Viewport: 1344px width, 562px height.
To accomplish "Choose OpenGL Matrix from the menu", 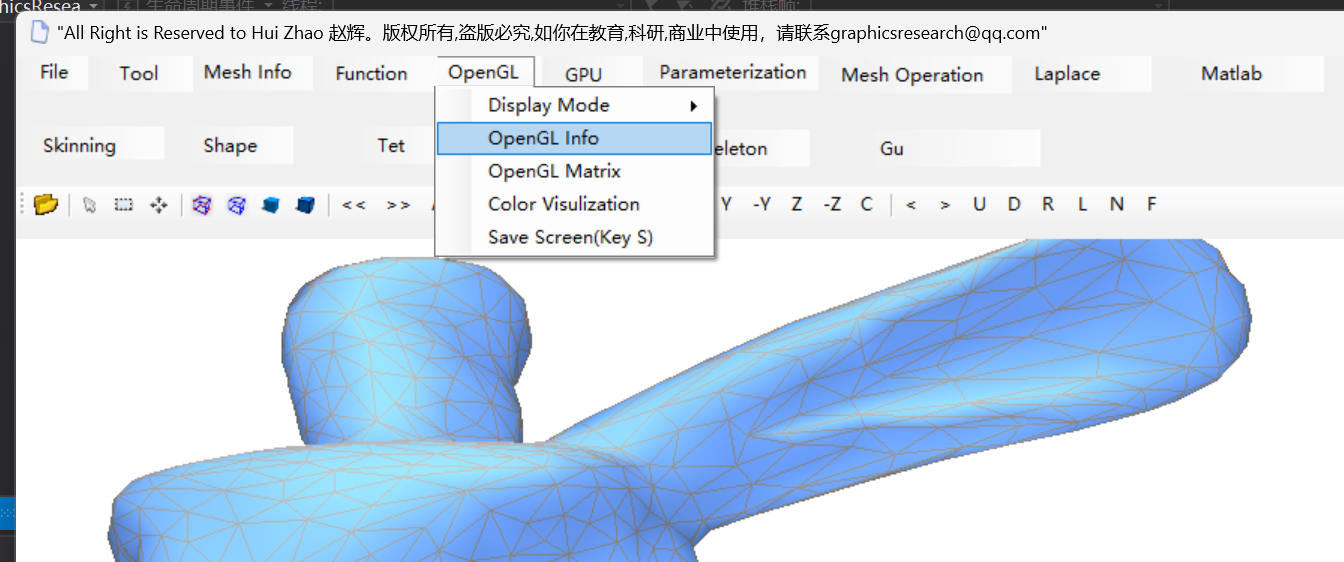I will [x=574, y=171].
